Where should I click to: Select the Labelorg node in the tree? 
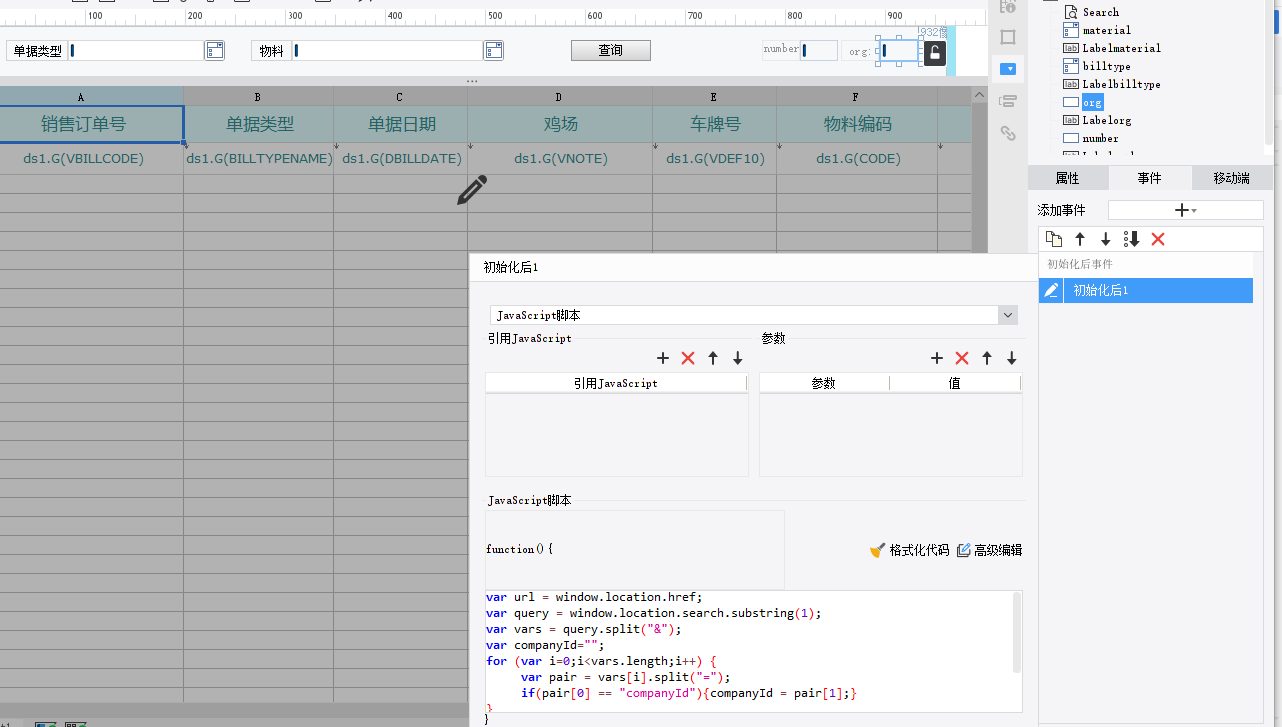click(1106, 120)
